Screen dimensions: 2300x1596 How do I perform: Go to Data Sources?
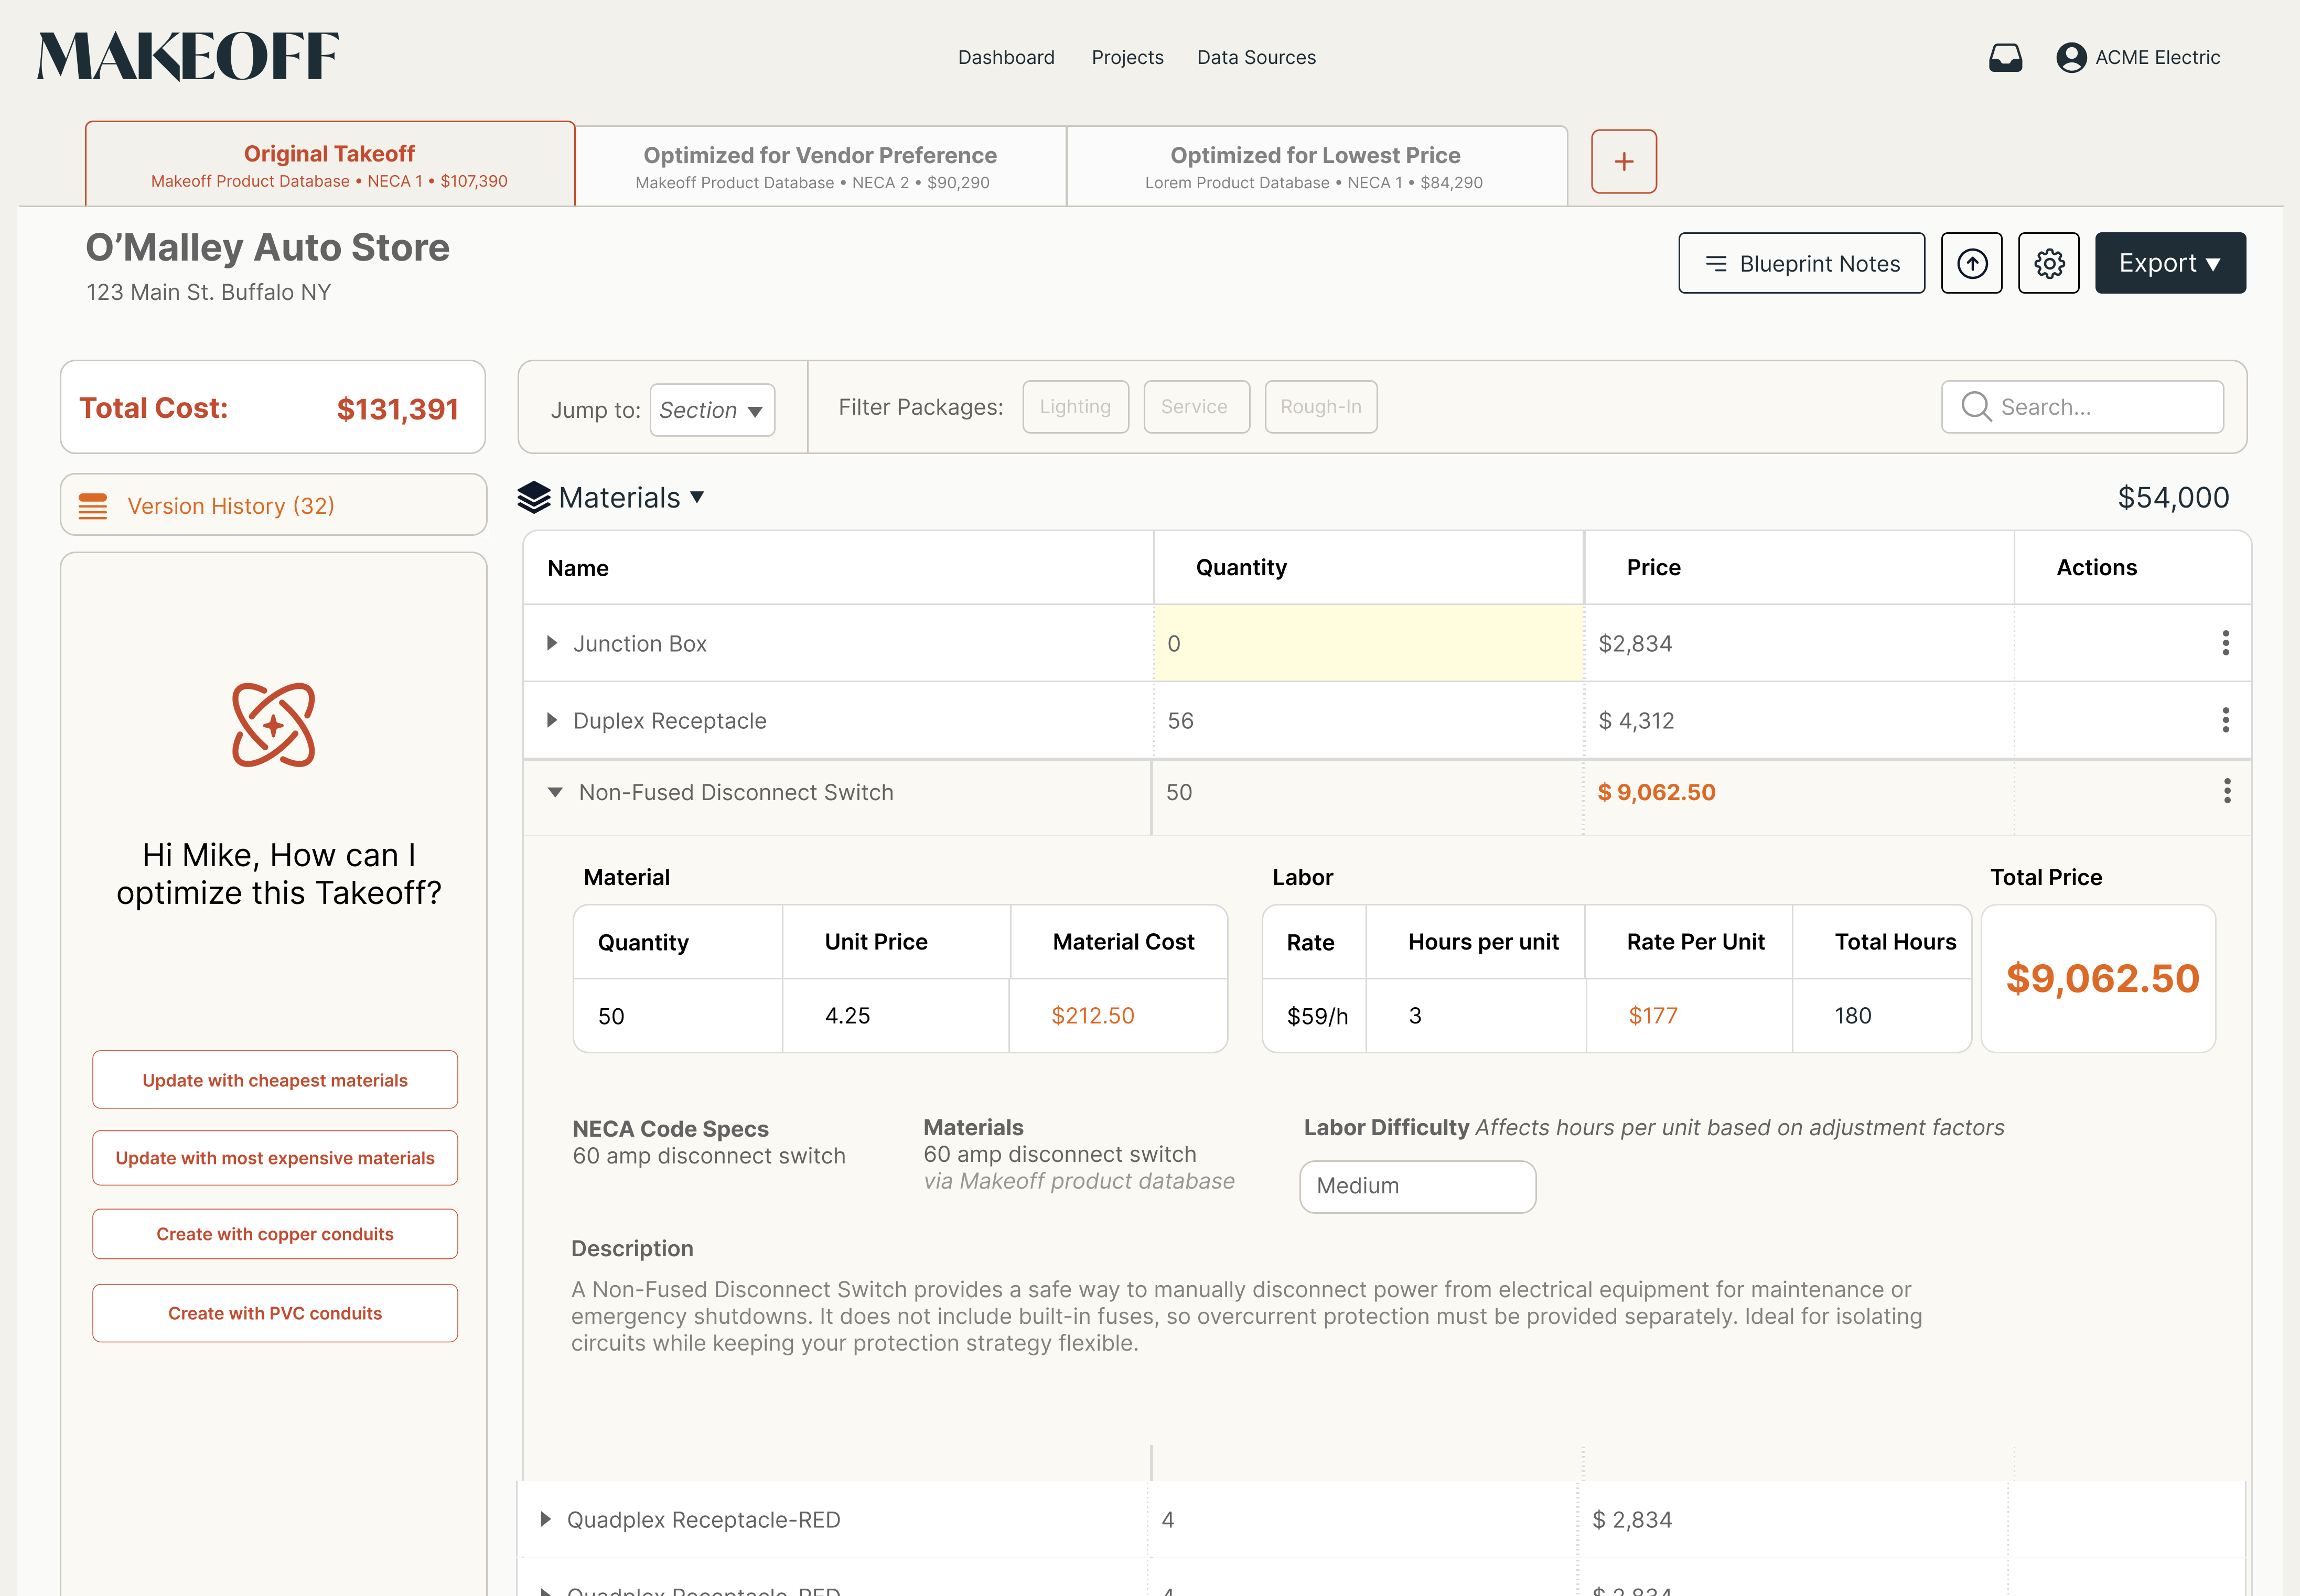point(1256,57)
